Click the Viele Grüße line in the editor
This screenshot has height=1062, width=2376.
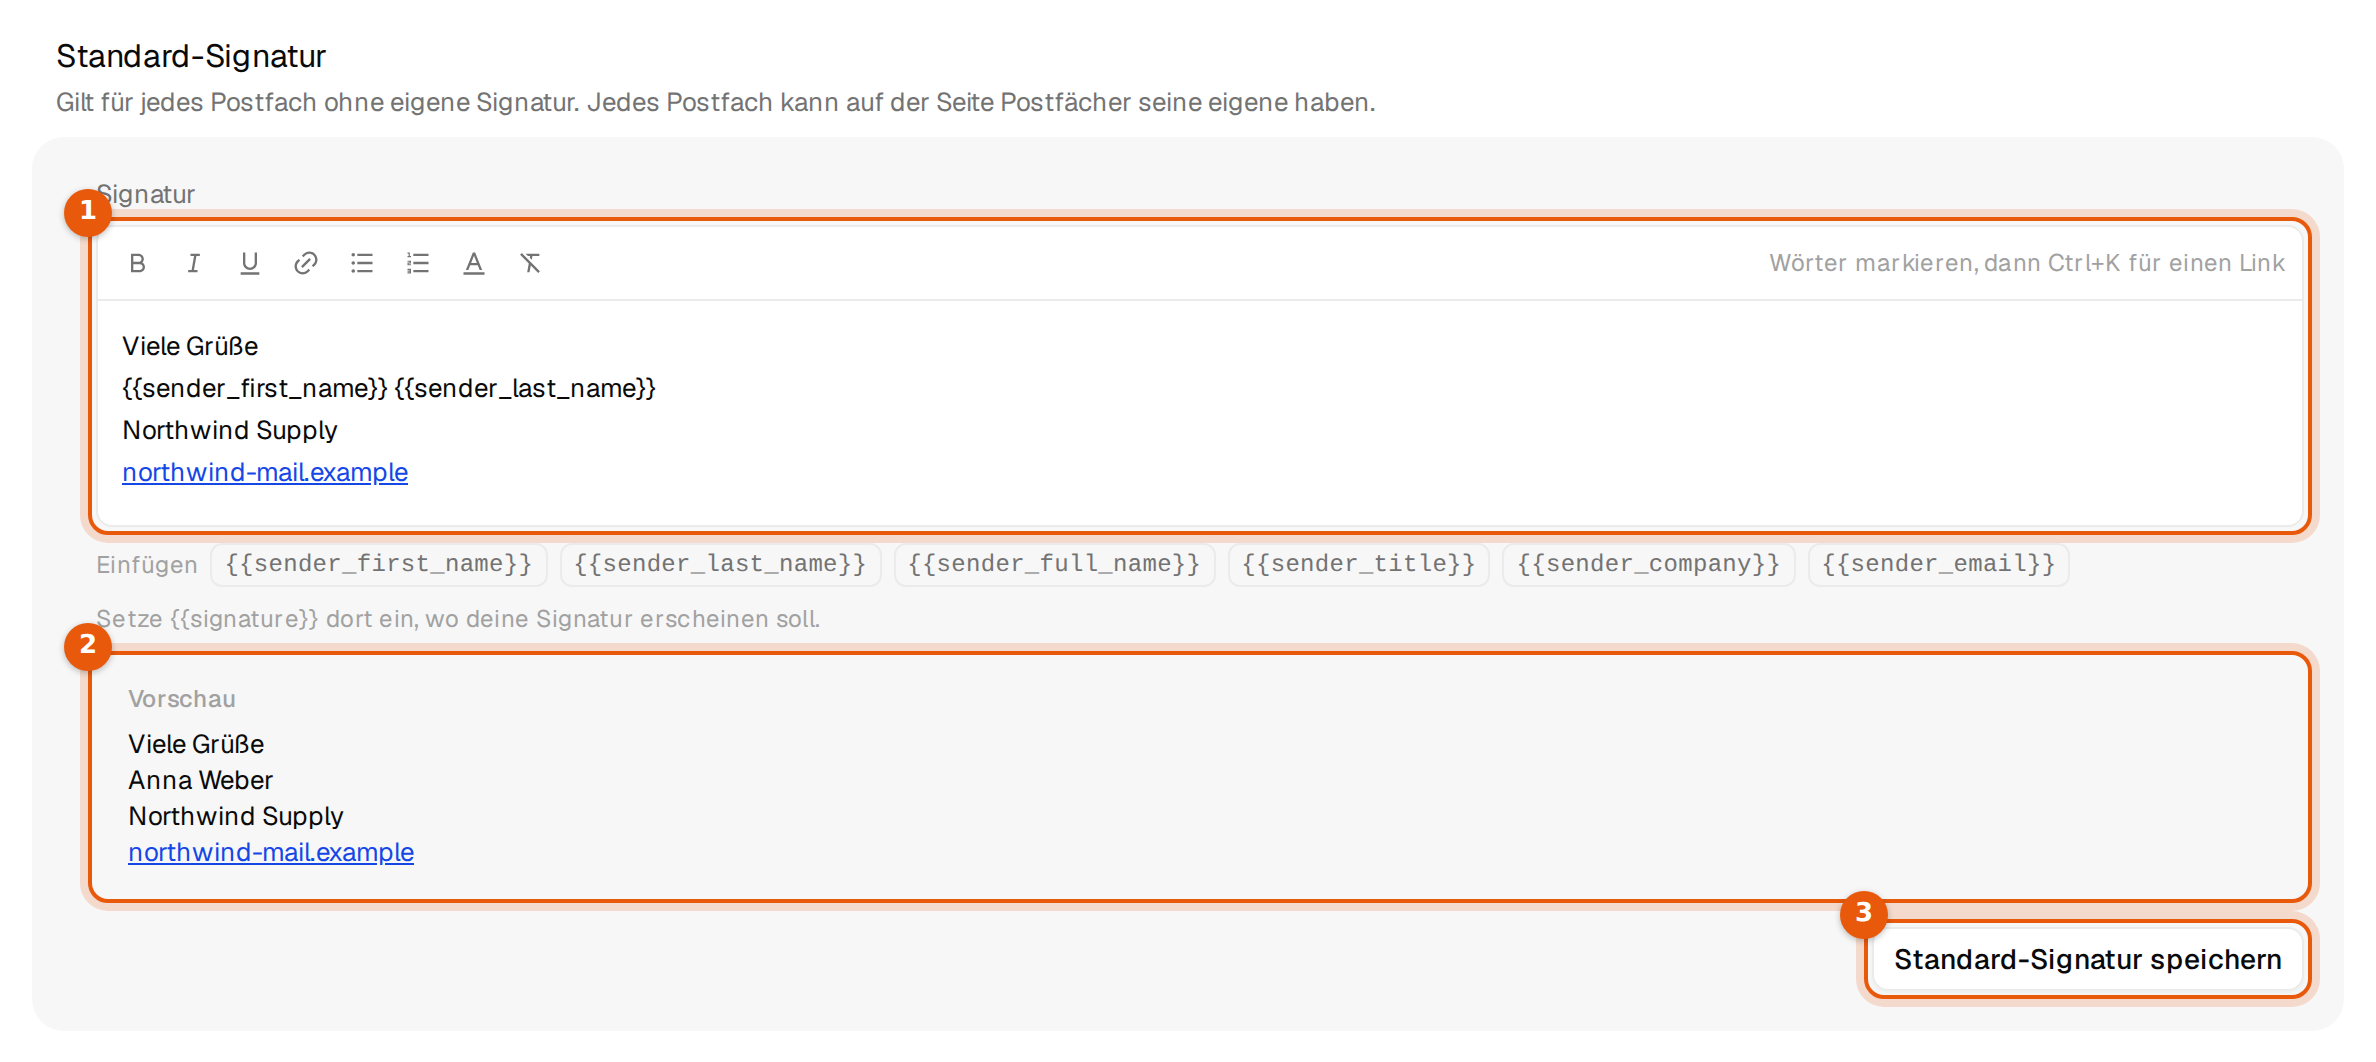[190, 346]
